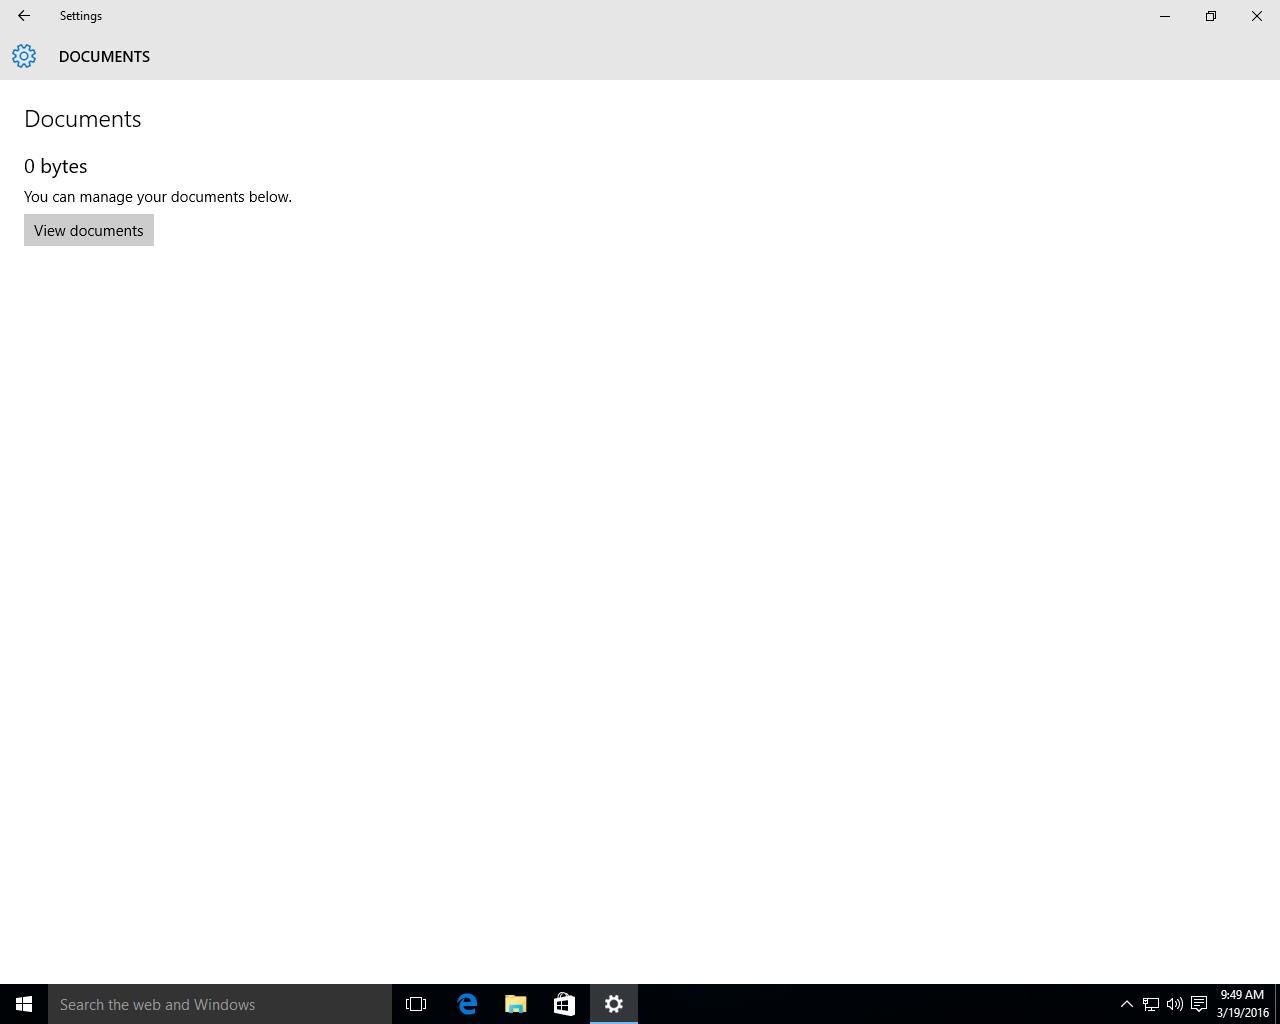Open the Action Center notifications icon
1280x1024 pixels.
tap(1199, 1004)
